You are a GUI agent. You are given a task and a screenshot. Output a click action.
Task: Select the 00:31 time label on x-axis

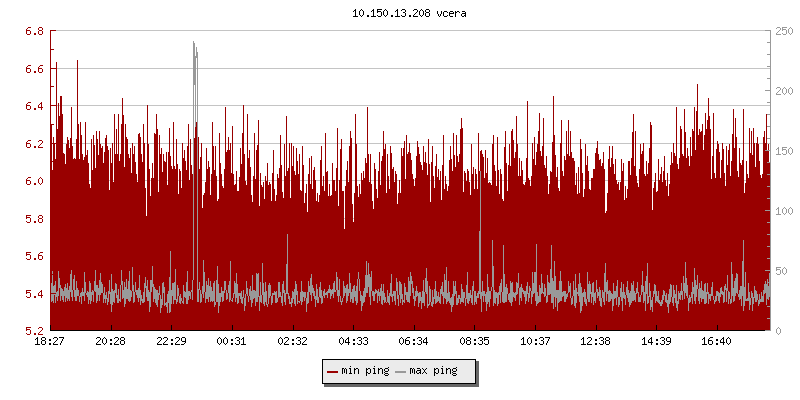(232, 341)
